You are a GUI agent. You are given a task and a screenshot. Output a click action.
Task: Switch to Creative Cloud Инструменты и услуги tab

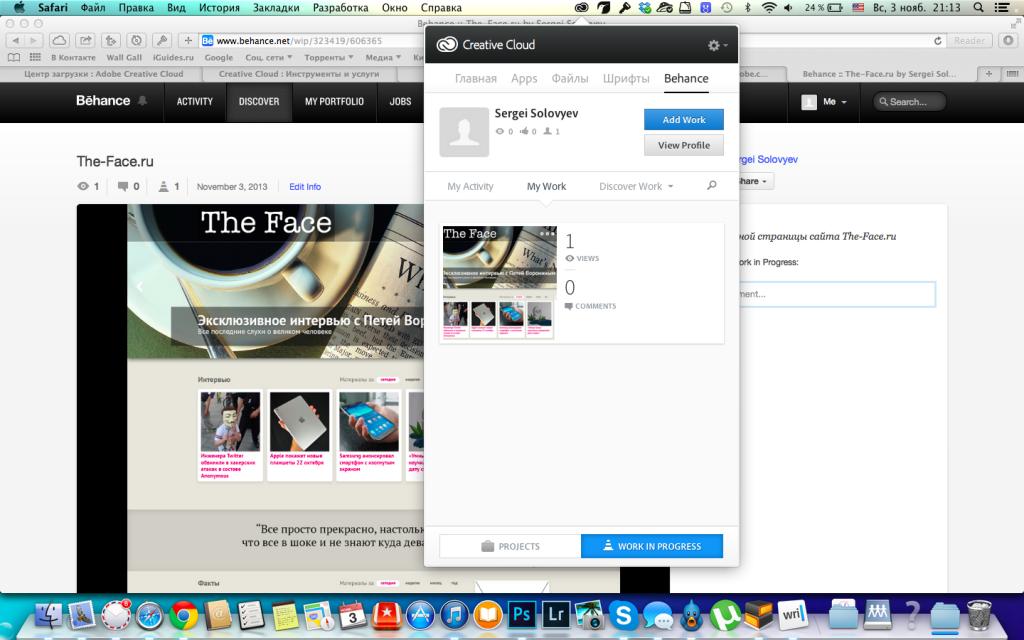point(298,74)
